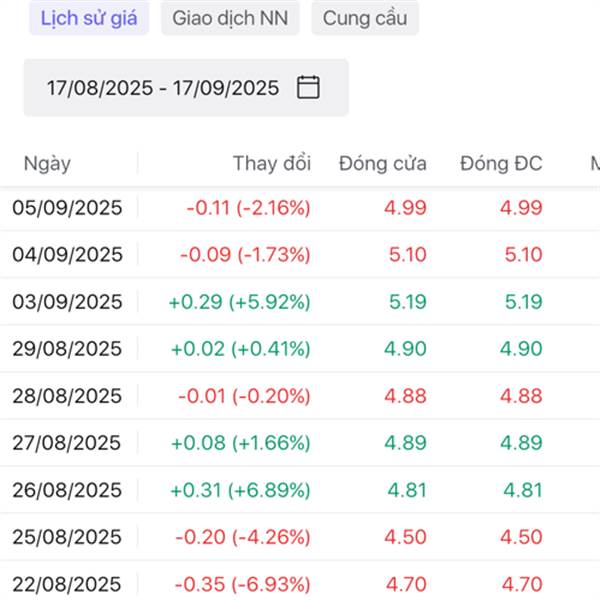Select the 25/08/2025 date cell

[67, 537]
